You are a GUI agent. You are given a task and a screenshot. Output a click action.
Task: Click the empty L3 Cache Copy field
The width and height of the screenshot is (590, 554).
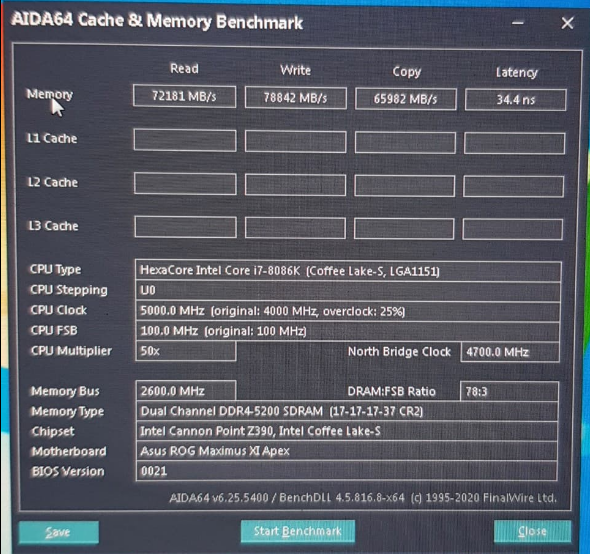404,228
